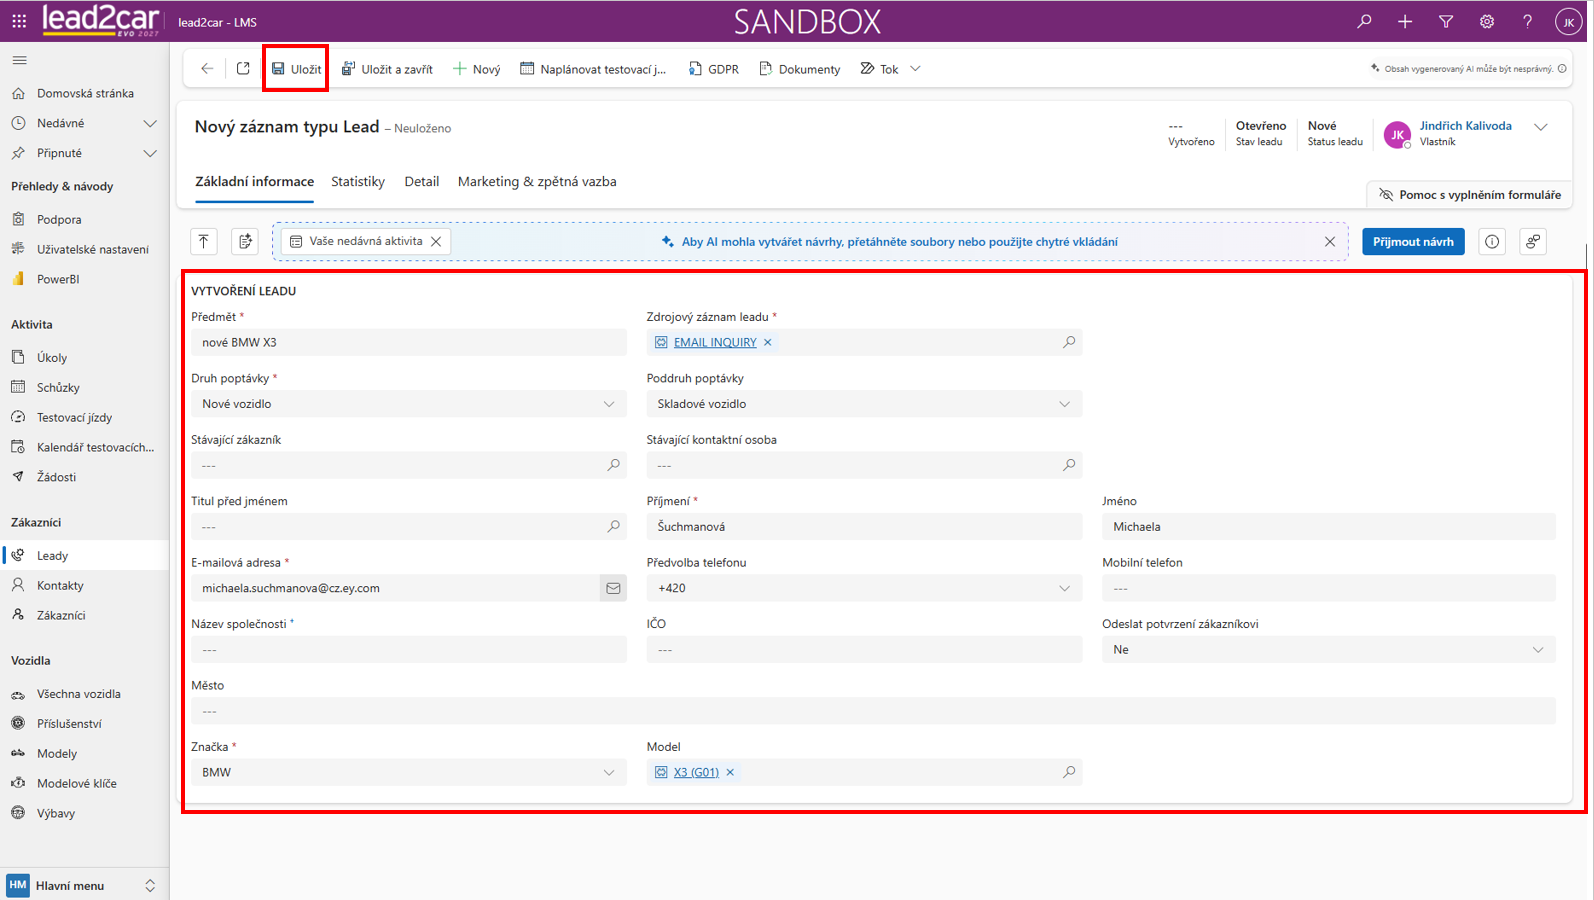Click the email icon in E-mailová adresa field
Image resolution: width=1594 pixels, height=900 pixels.
point(613,588)
